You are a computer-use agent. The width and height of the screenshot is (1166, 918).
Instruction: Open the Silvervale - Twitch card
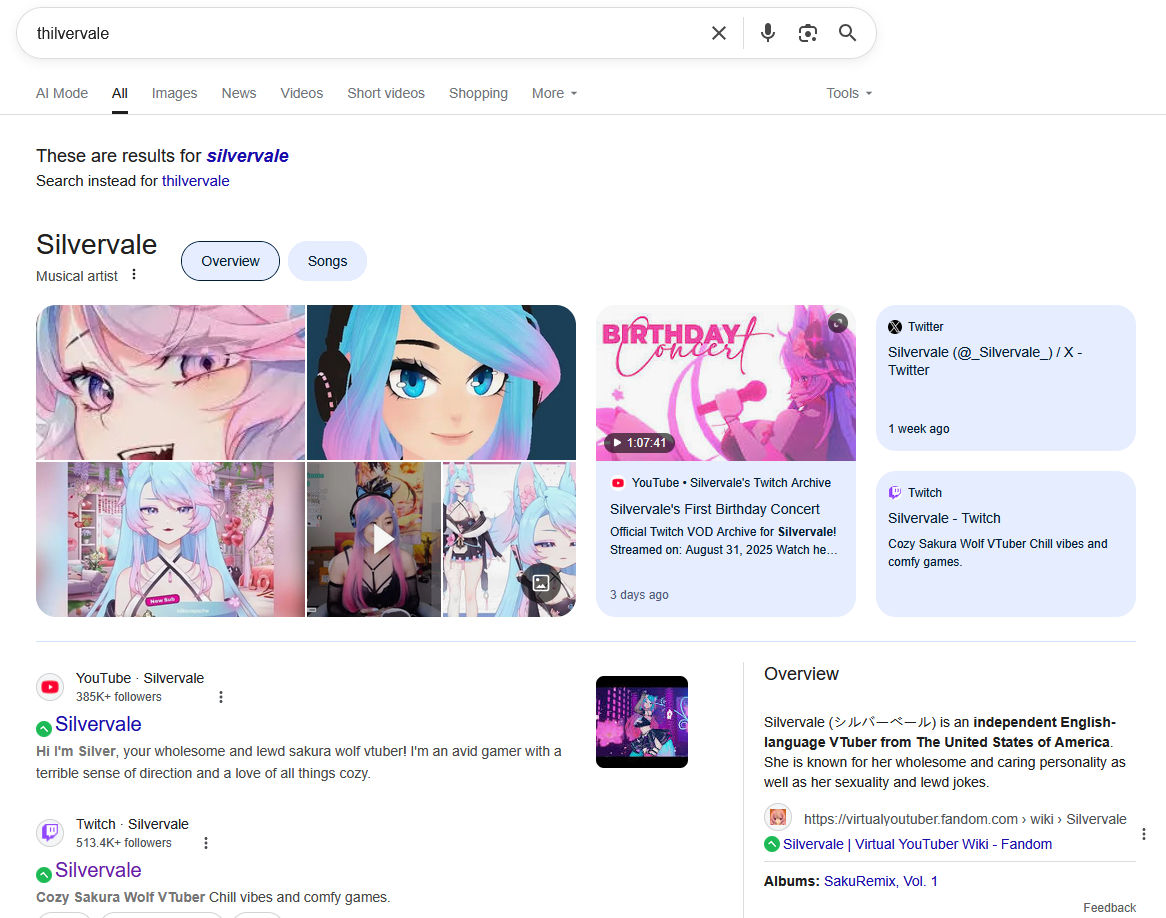pyautogui.click(x=1005, y=544)
